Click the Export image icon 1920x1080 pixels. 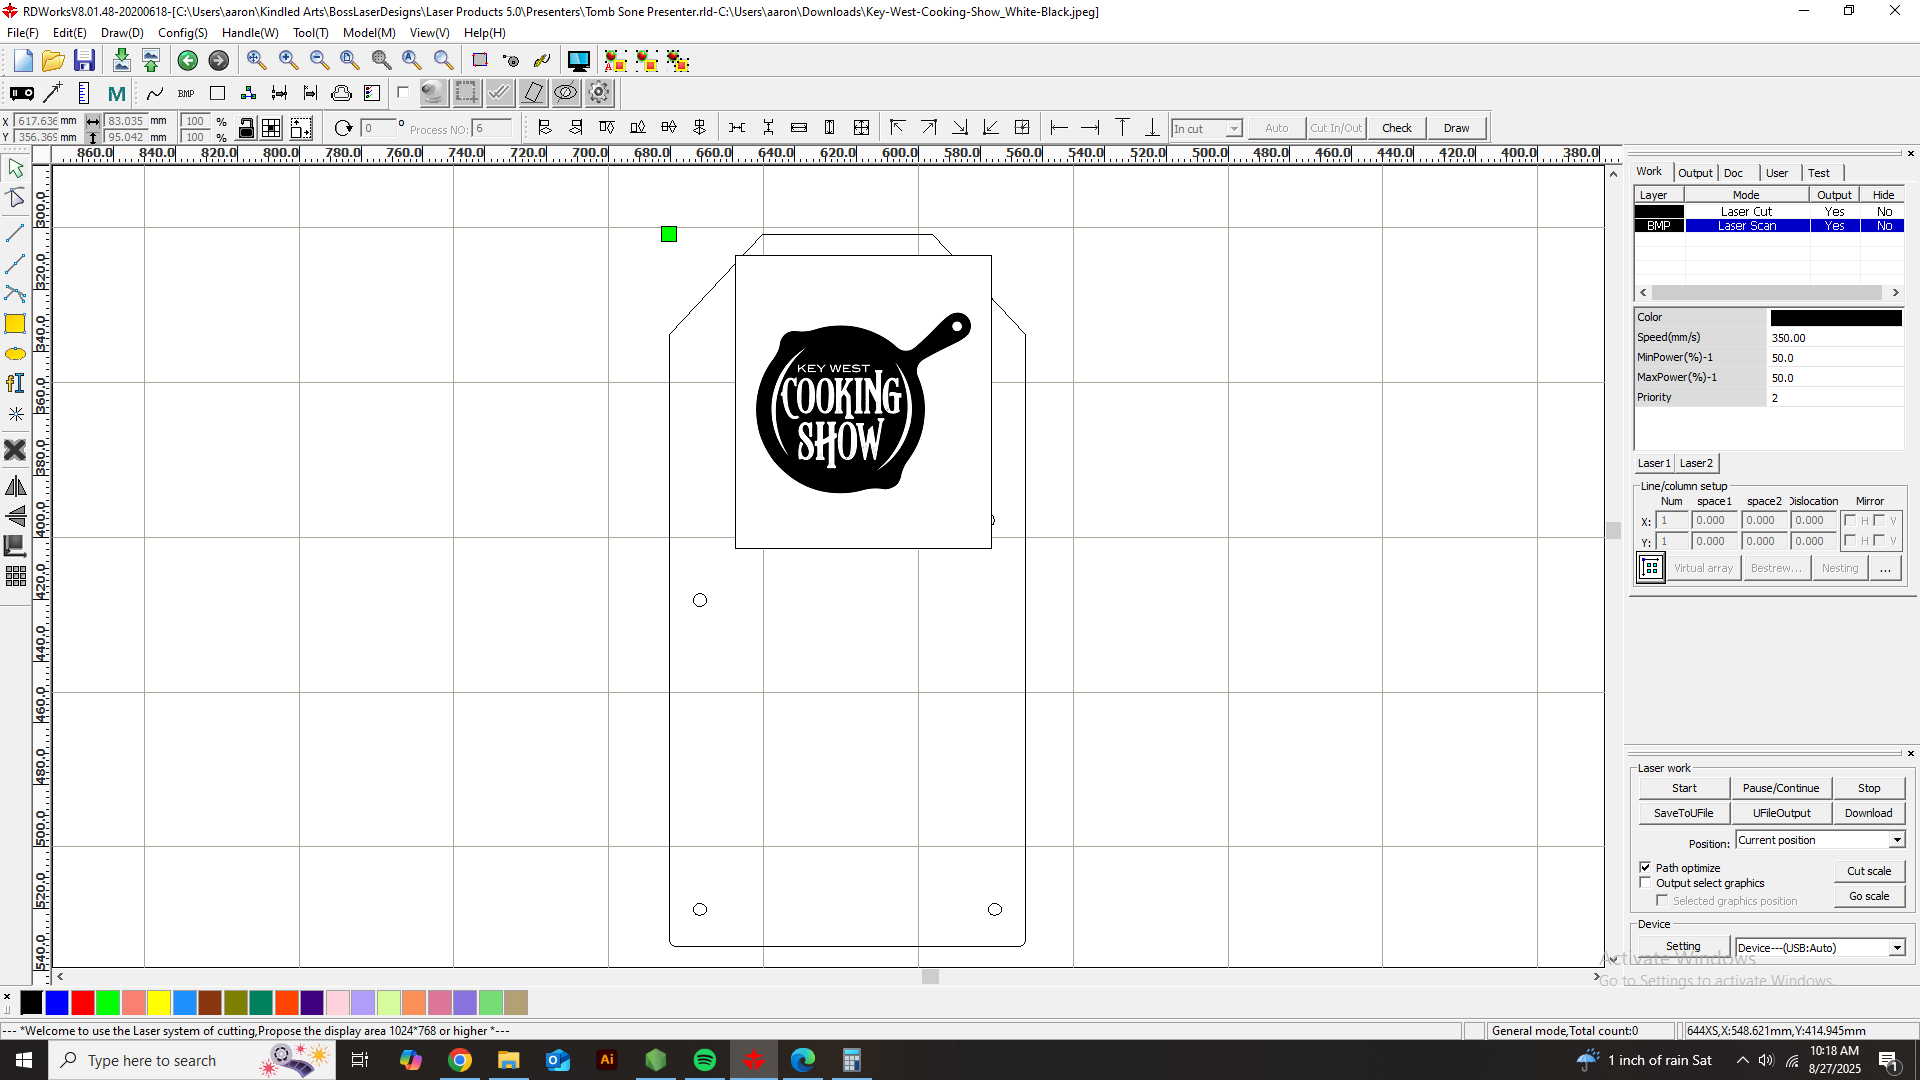pos(151,61)
